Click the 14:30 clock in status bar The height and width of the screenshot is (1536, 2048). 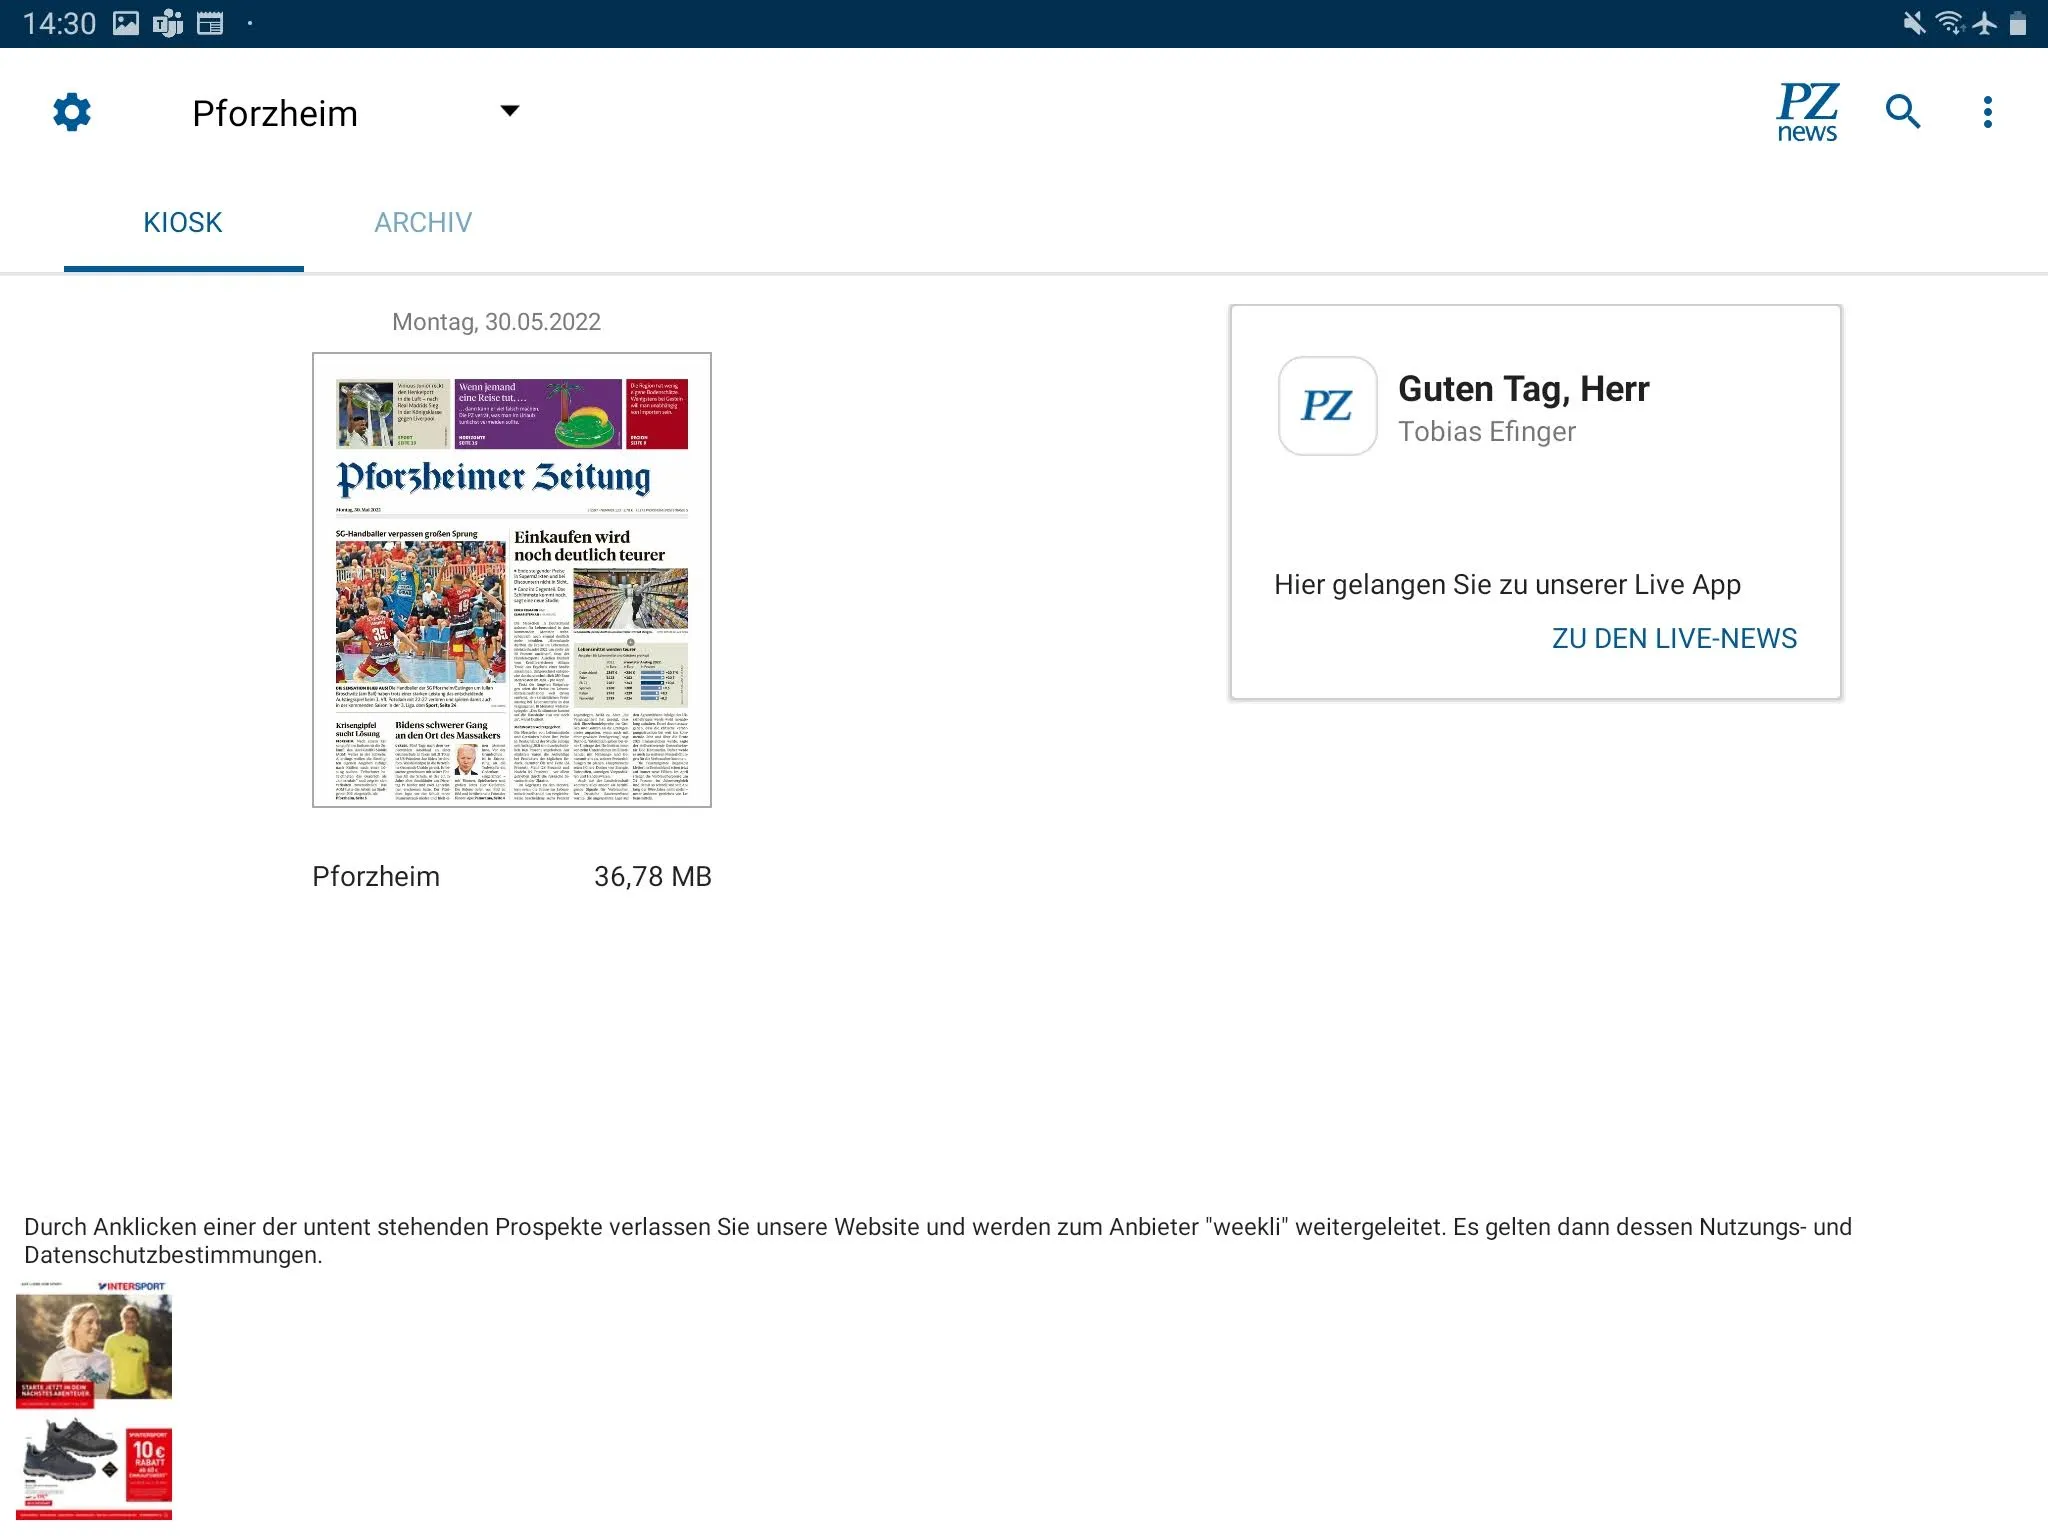pyautogui.click(x=59, y=23)
